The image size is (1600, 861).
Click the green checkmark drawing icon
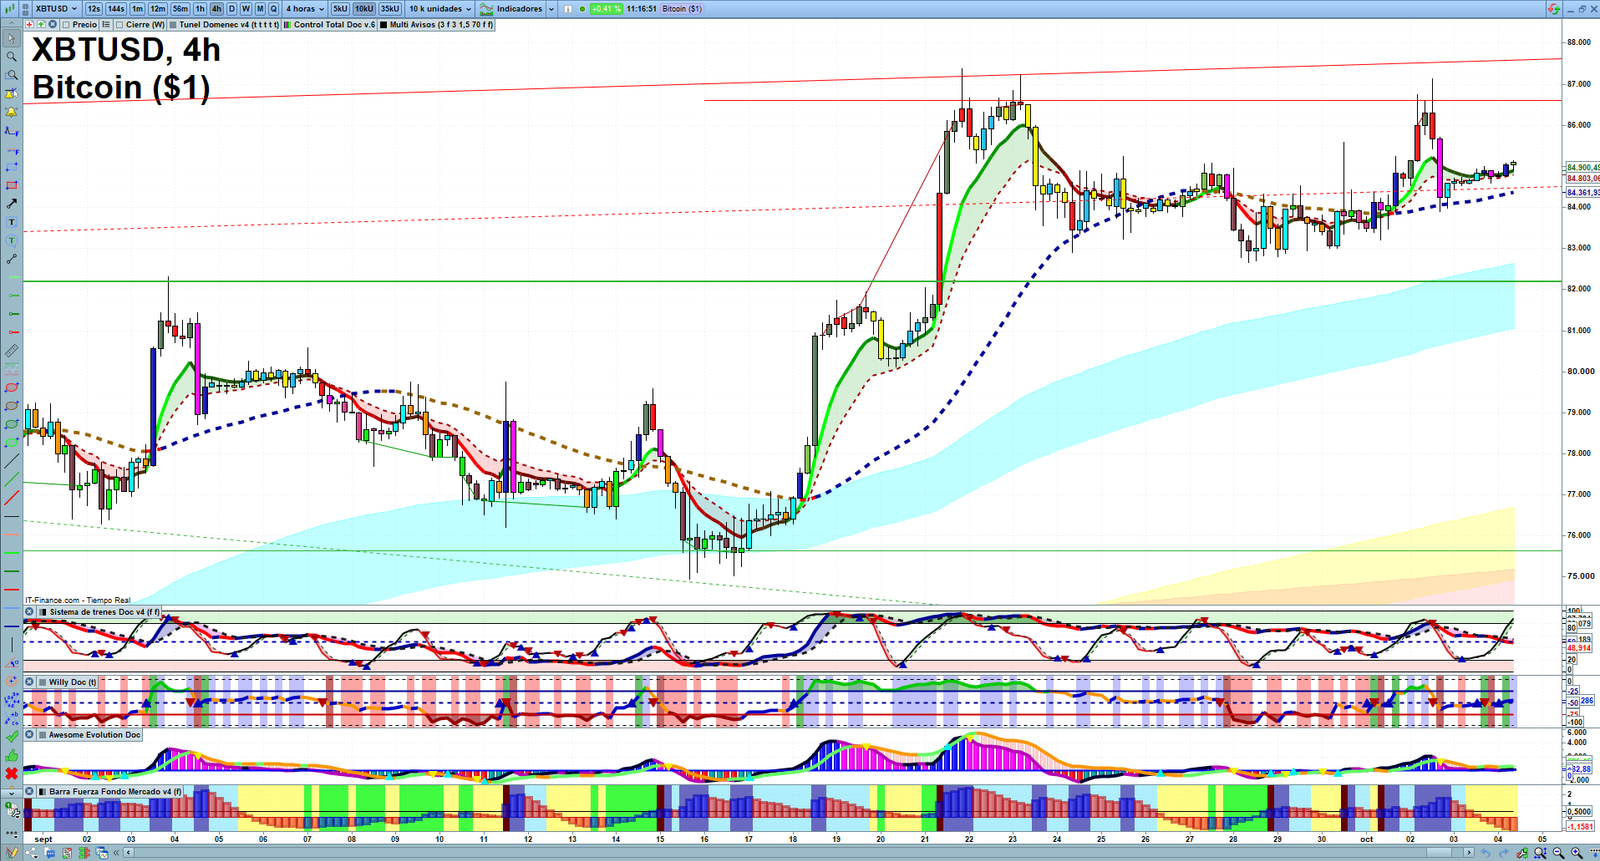[x=11, y=737]
